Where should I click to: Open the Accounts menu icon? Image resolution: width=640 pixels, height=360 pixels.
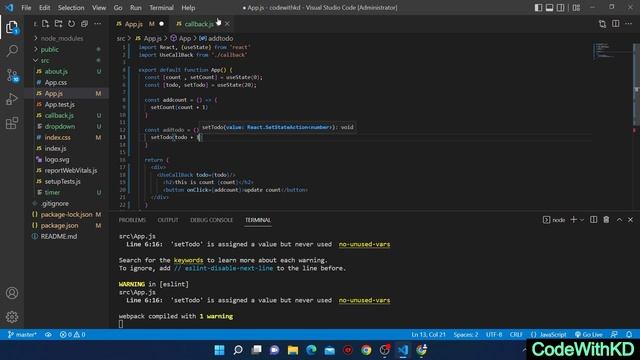[x=12, y=293]
